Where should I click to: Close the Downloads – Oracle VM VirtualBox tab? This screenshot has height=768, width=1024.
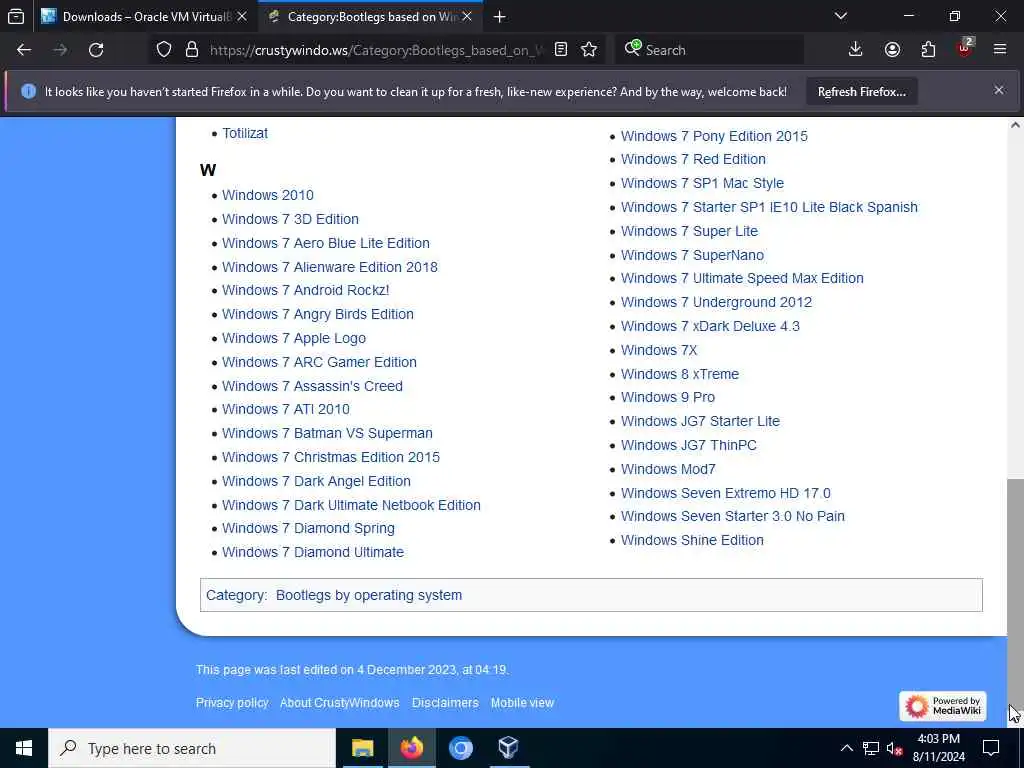click(242, 16)
